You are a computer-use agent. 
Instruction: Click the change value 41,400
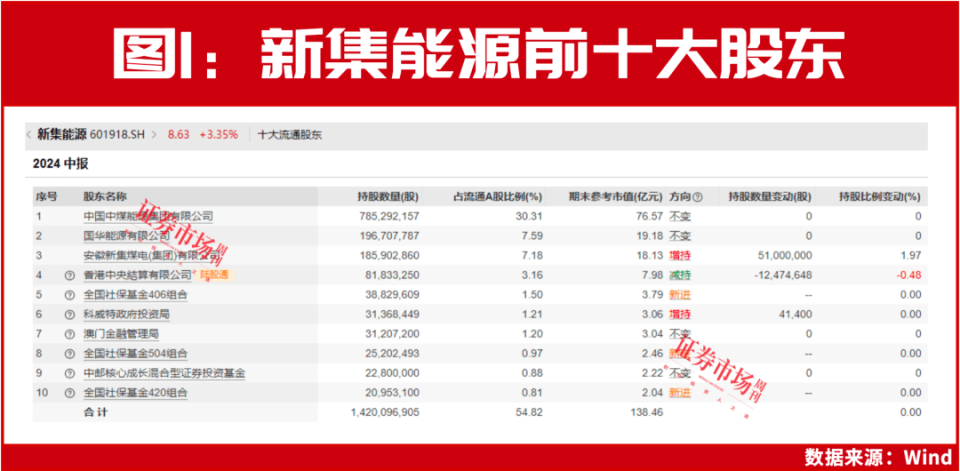(x=797, y=314)
